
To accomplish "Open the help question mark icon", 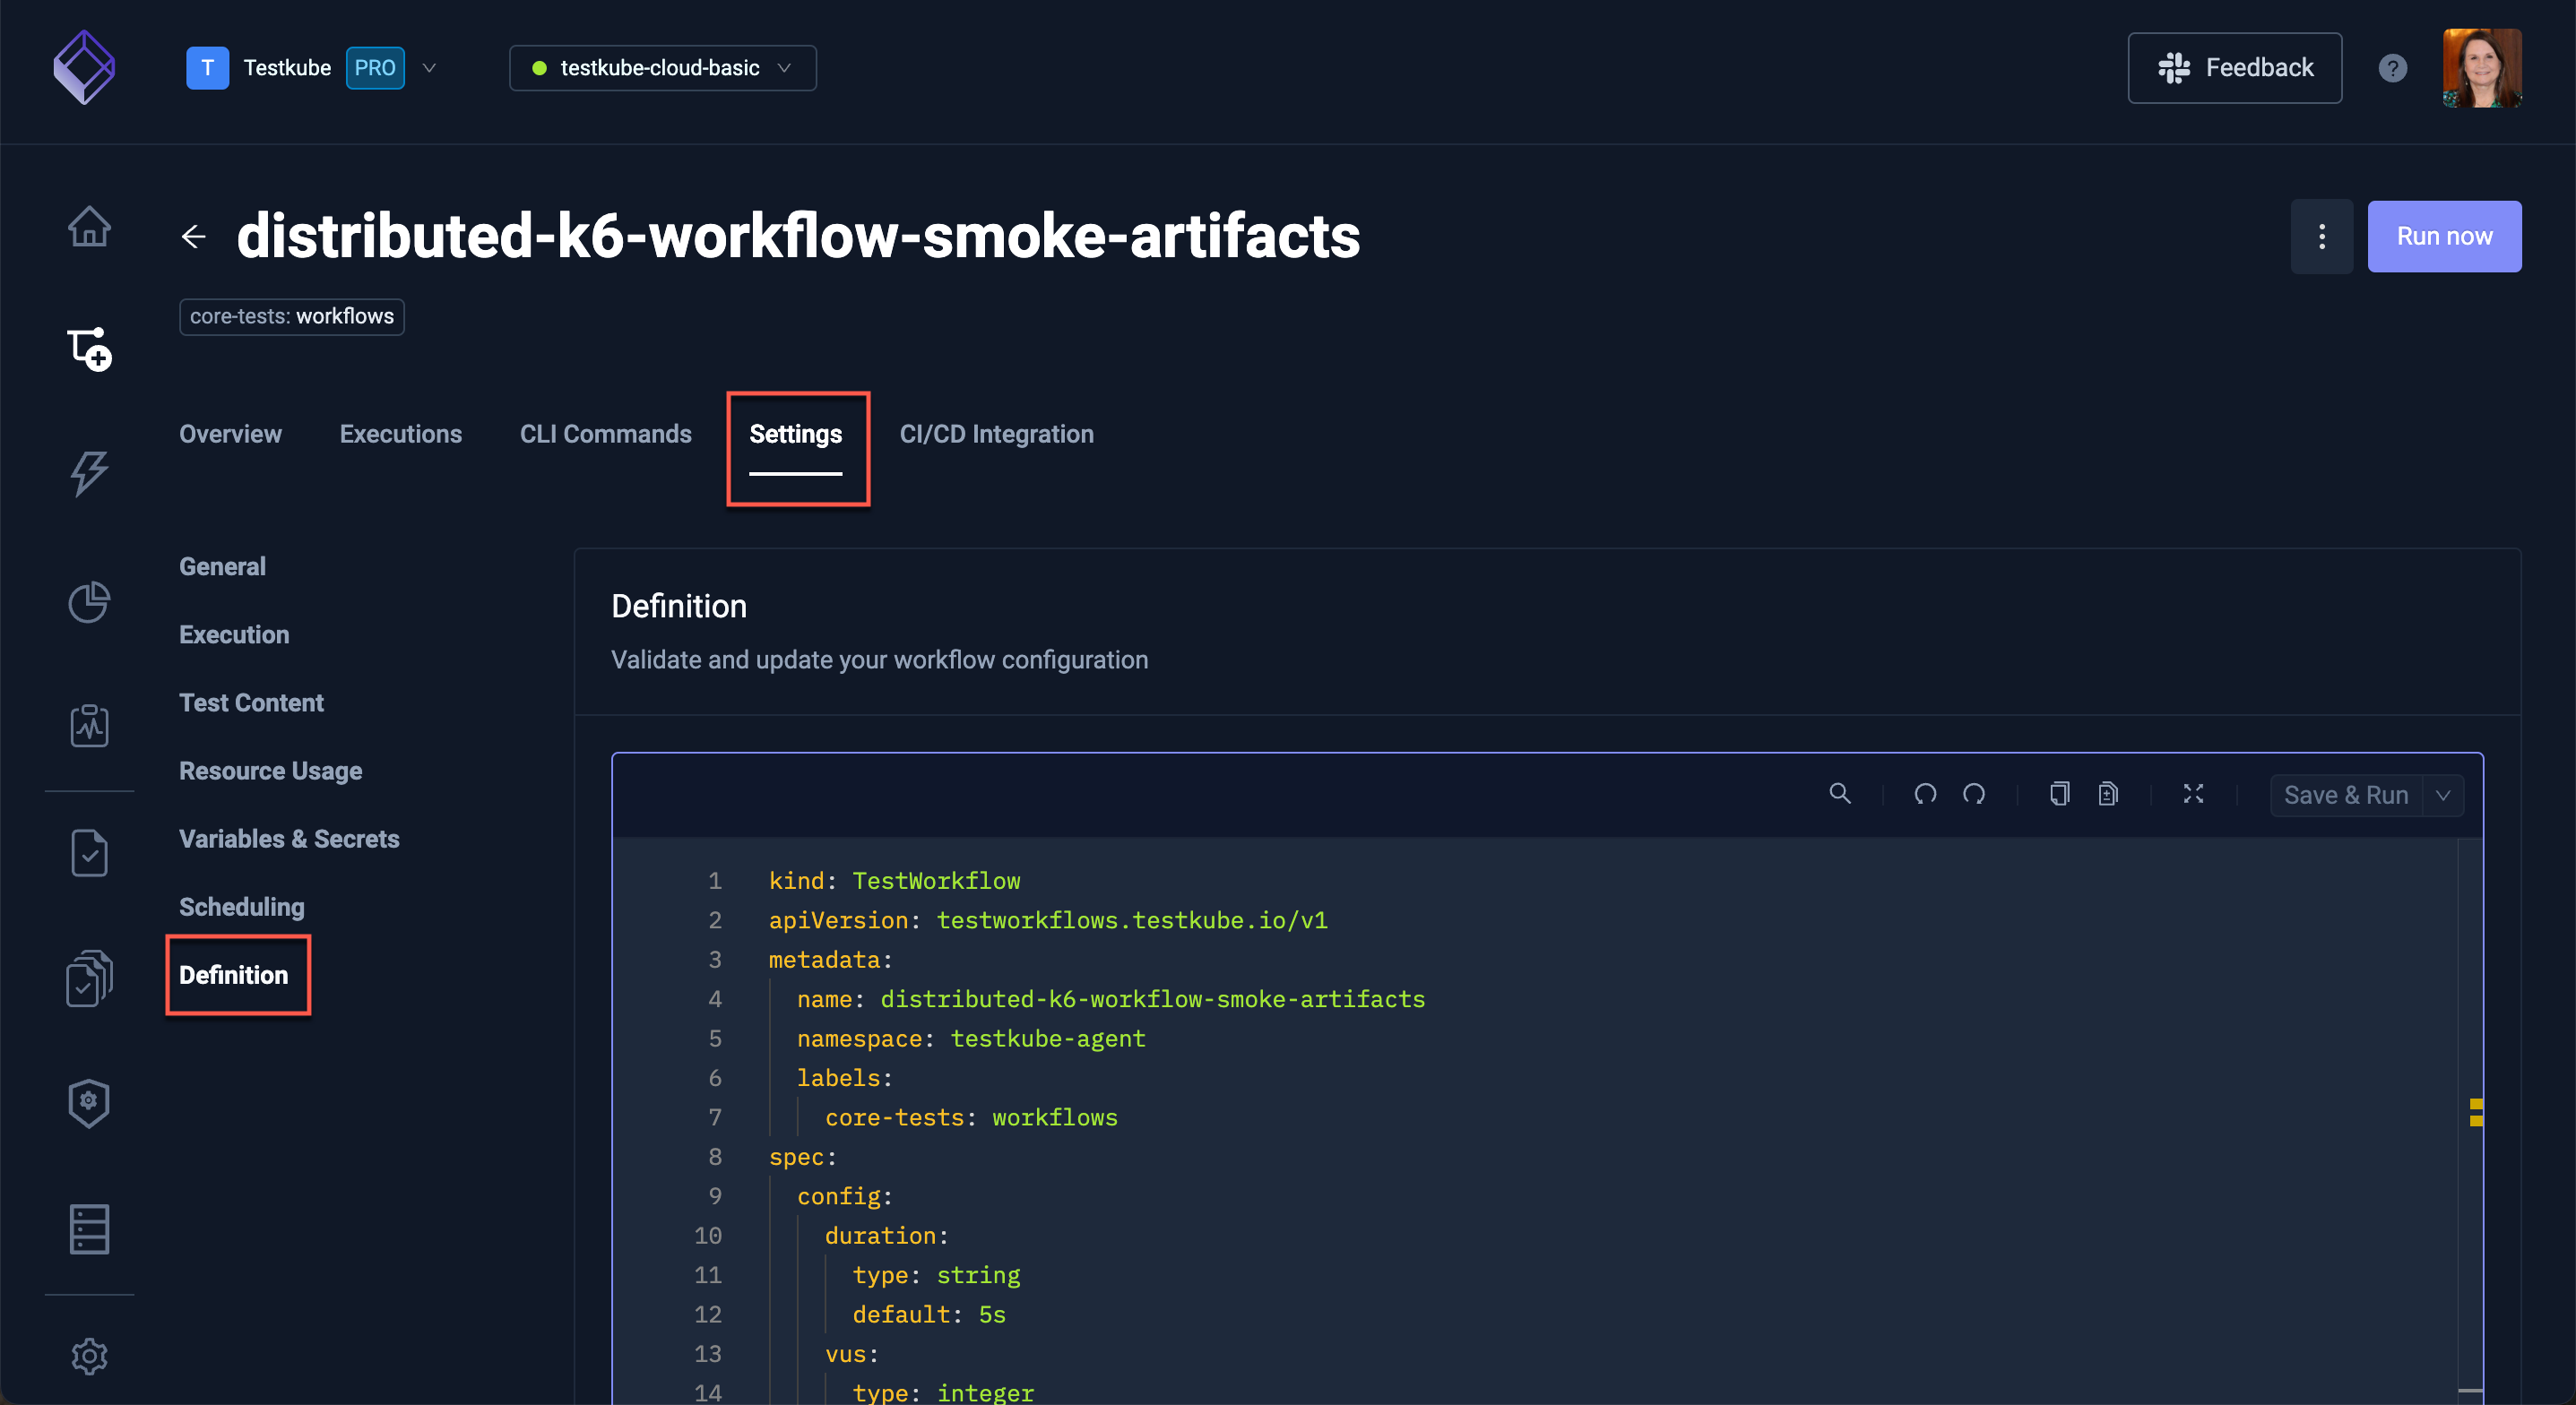I will (x=2392, y=68).
